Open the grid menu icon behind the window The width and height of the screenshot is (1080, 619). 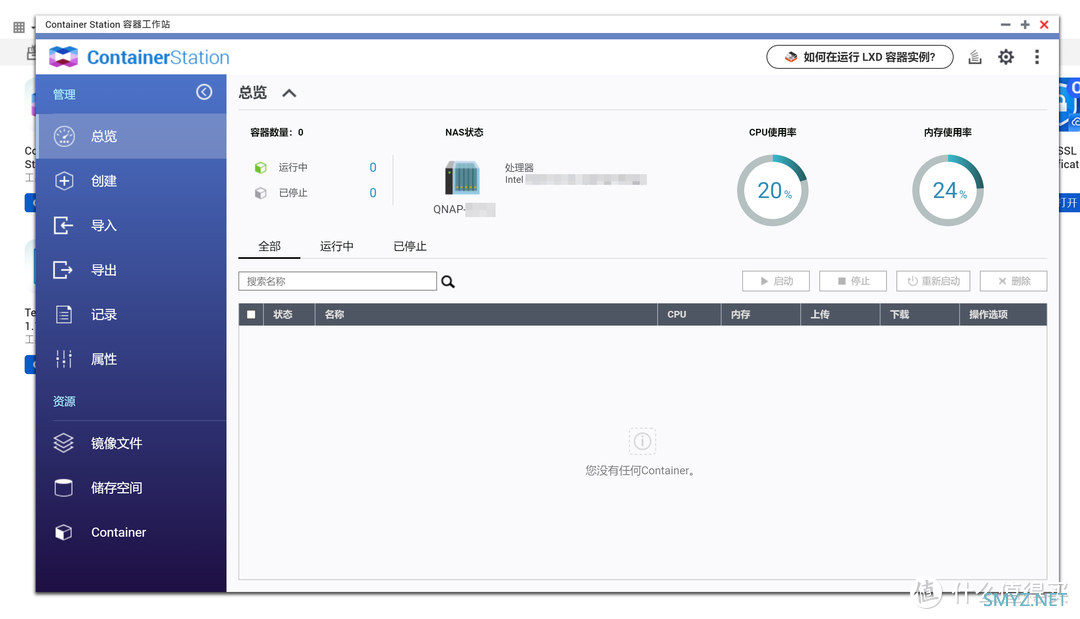click(19, 28)
